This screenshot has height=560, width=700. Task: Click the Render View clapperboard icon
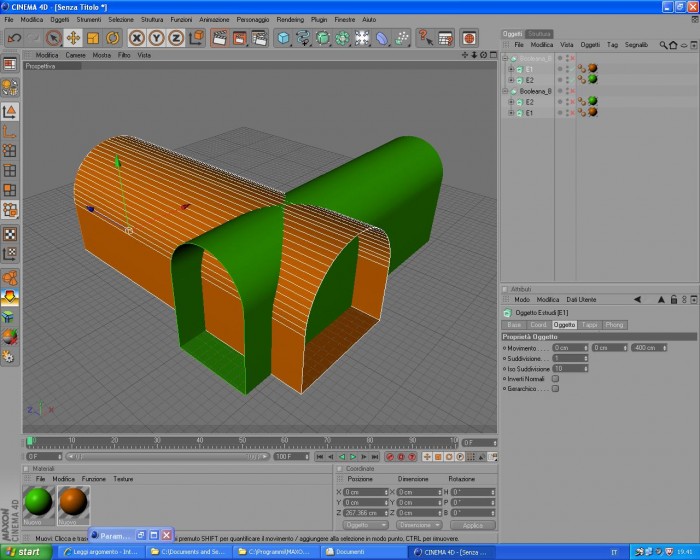point(219,38)
